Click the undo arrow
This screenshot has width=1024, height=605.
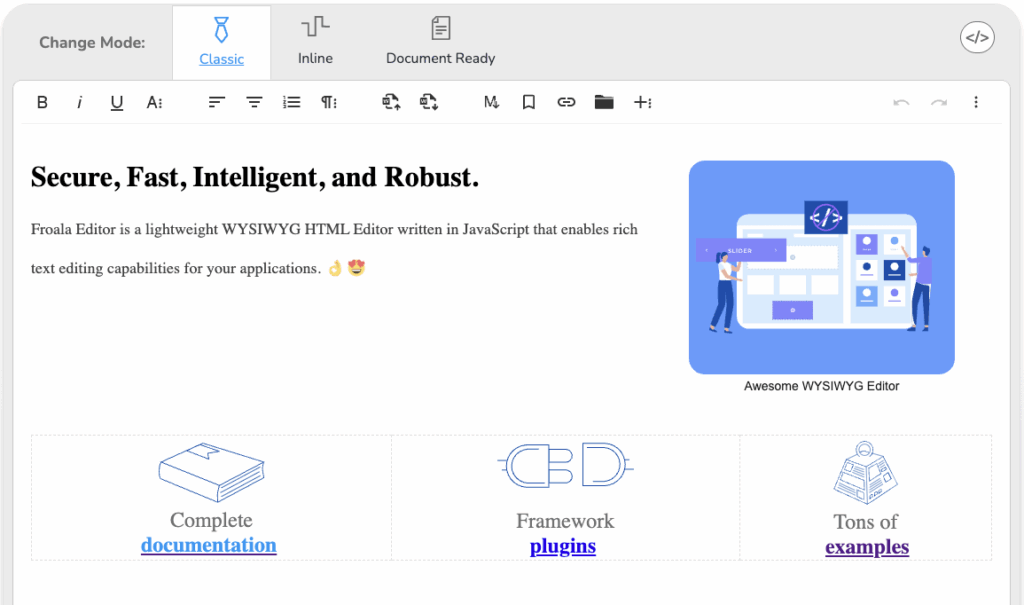(901, 103)
